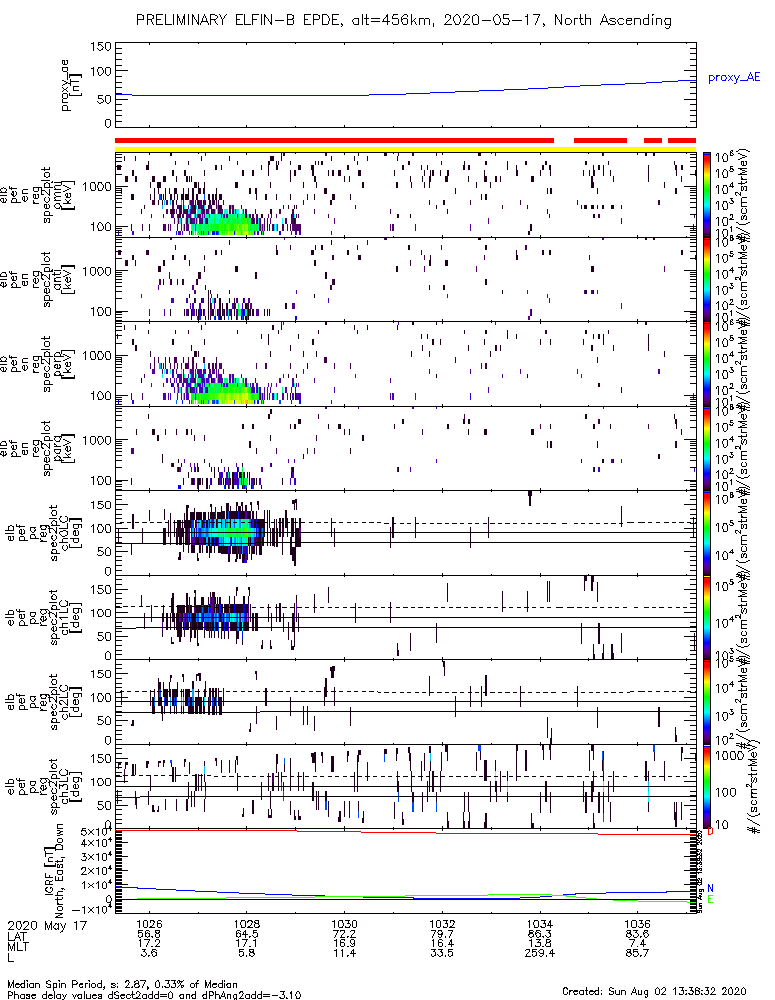
Task: Click the omni panel color bar
Action: click(707, 195)
